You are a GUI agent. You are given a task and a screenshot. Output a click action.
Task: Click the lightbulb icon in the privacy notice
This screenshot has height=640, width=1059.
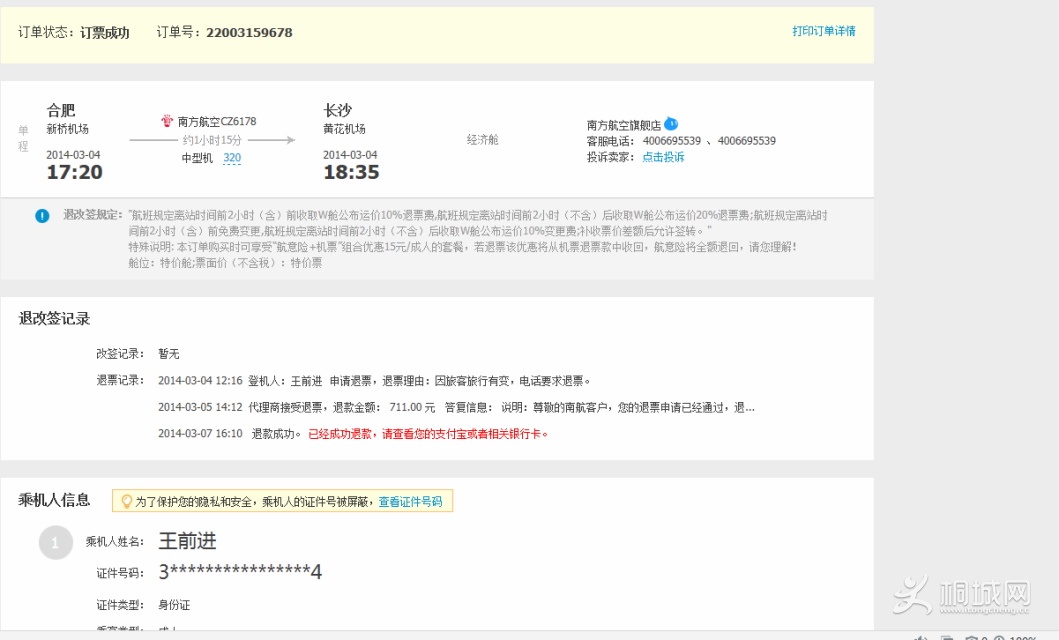126,501
